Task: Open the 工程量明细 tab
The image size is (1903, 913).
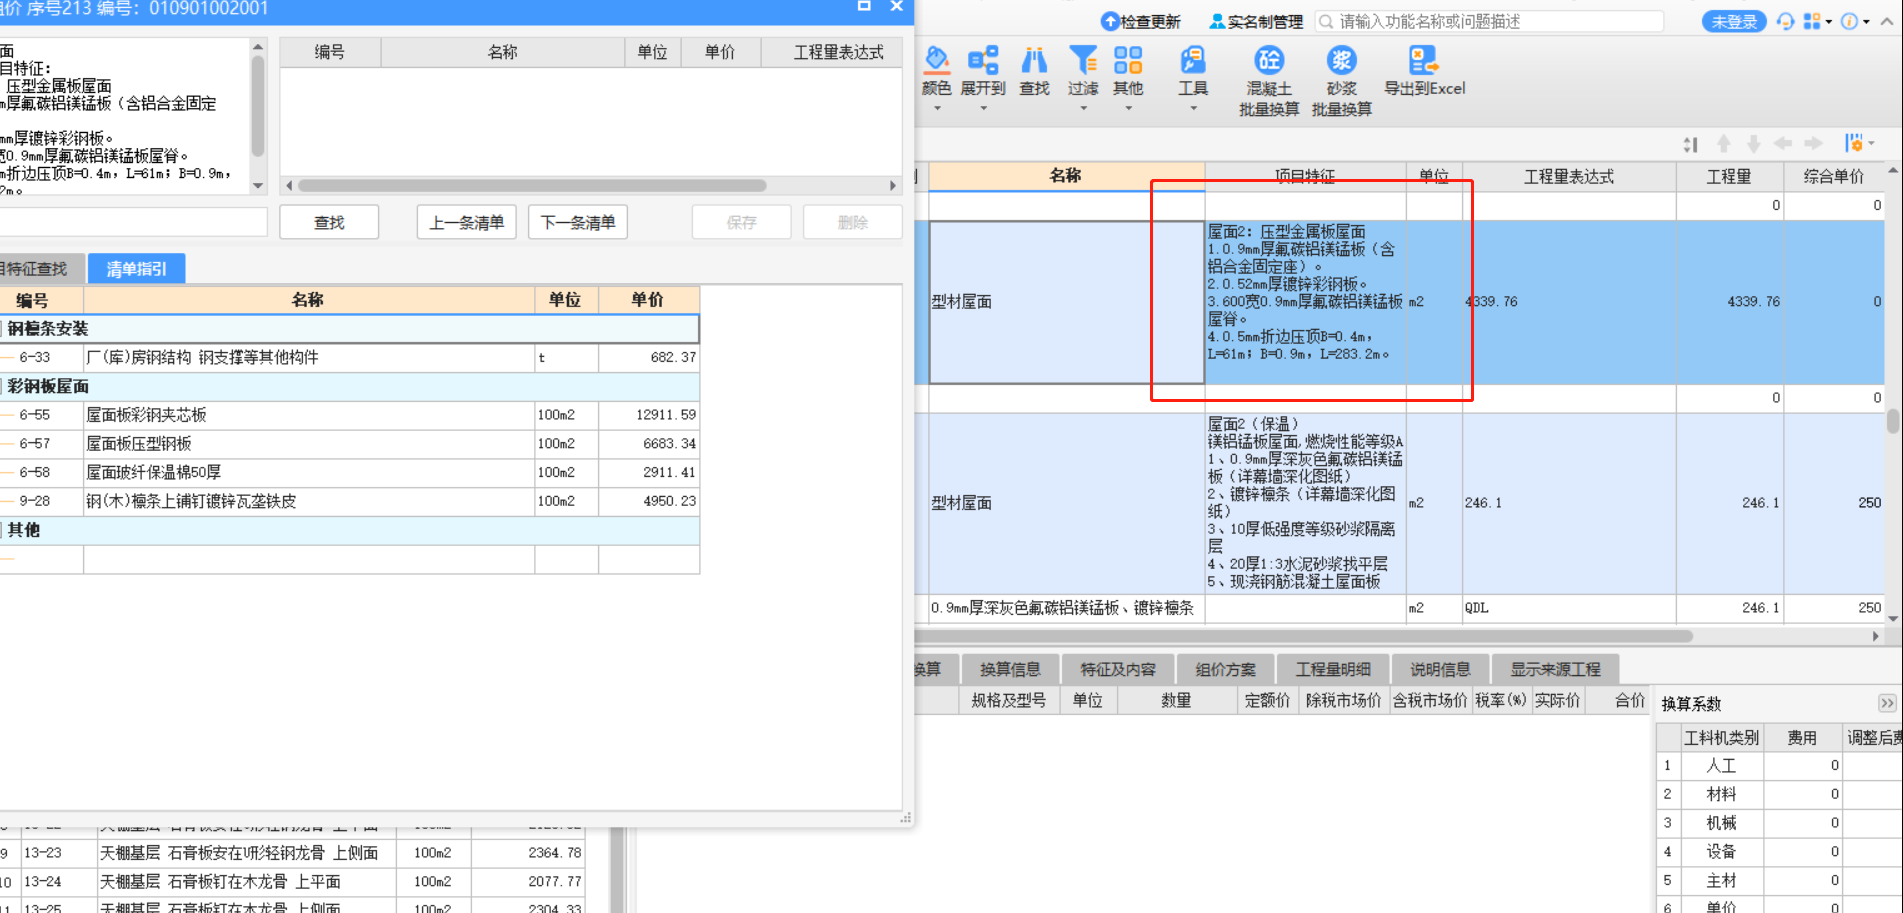Action: (1333, 669)
